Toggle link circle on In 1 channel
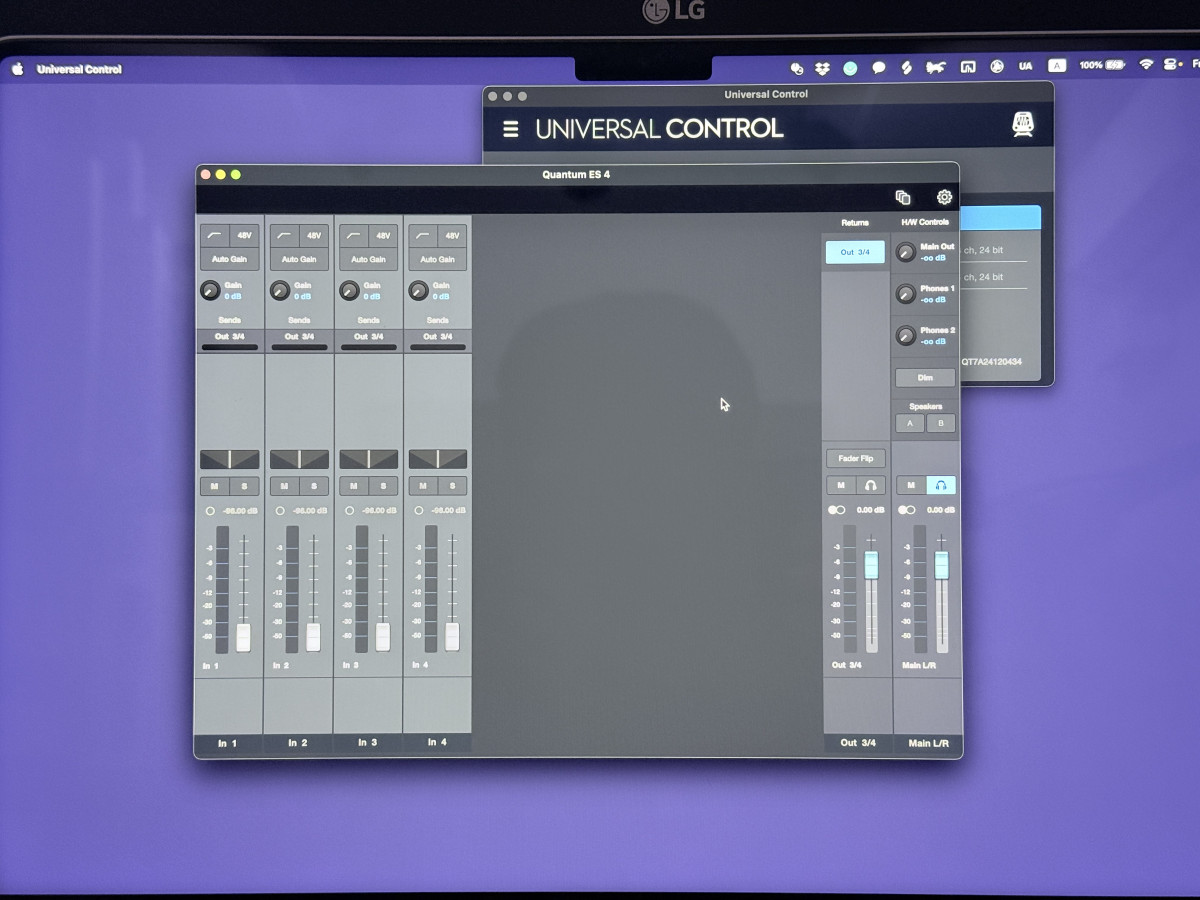Screen dimensions: 1200x900 210,511
